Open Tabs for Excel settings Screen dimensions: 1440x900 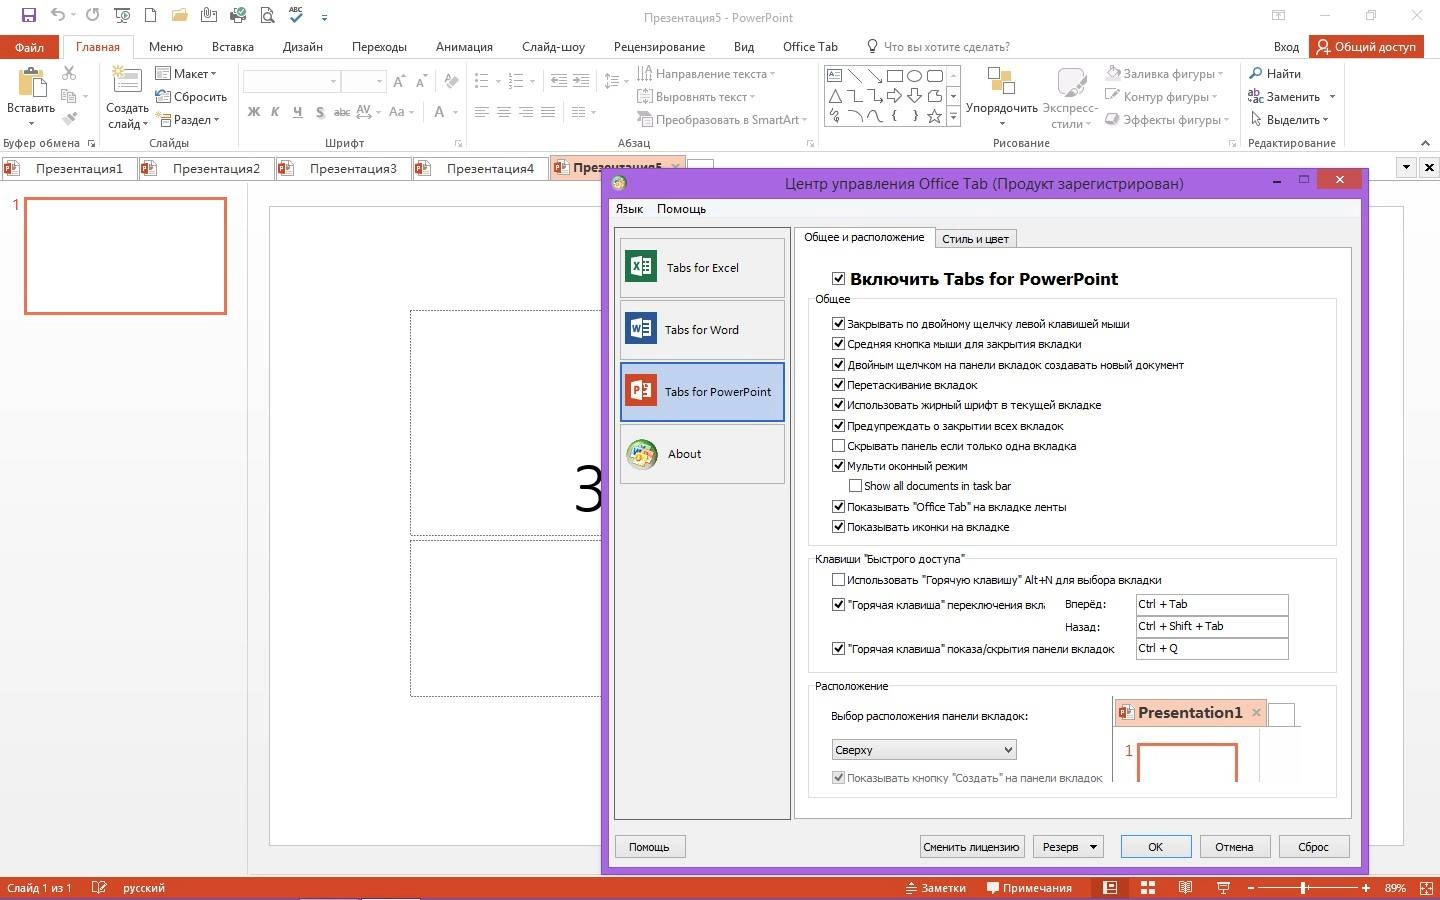point(702,267)
